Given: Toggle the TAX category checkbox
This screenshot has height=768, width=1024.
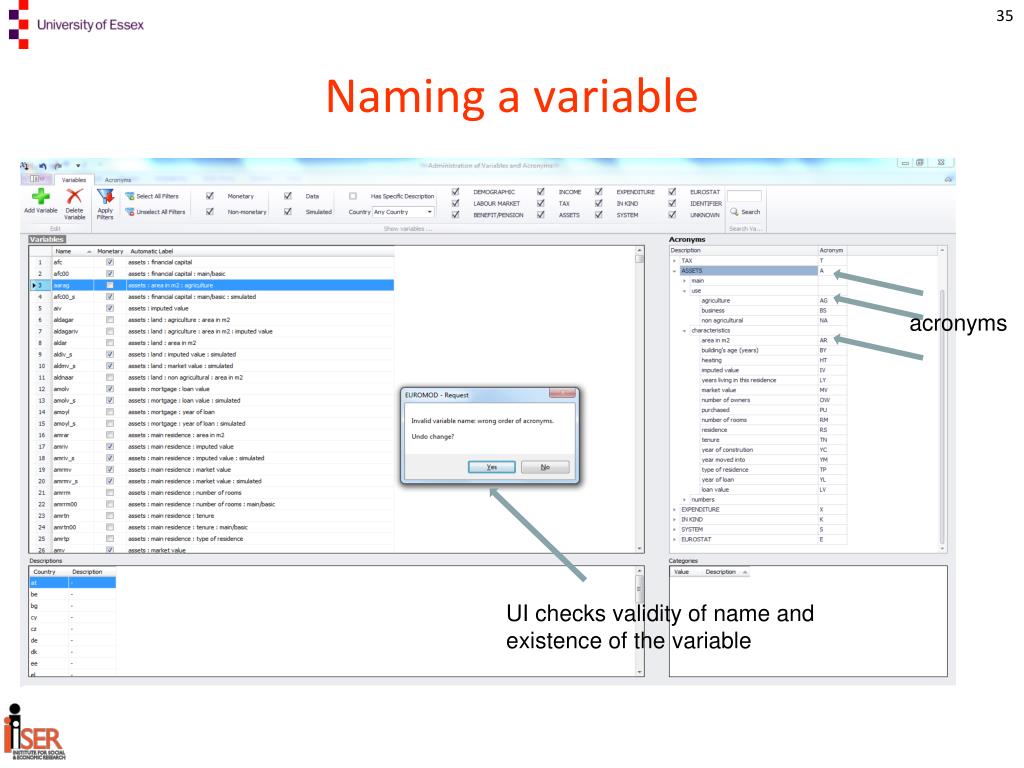Looking at the screenshot, I should (x=541, y=204).
